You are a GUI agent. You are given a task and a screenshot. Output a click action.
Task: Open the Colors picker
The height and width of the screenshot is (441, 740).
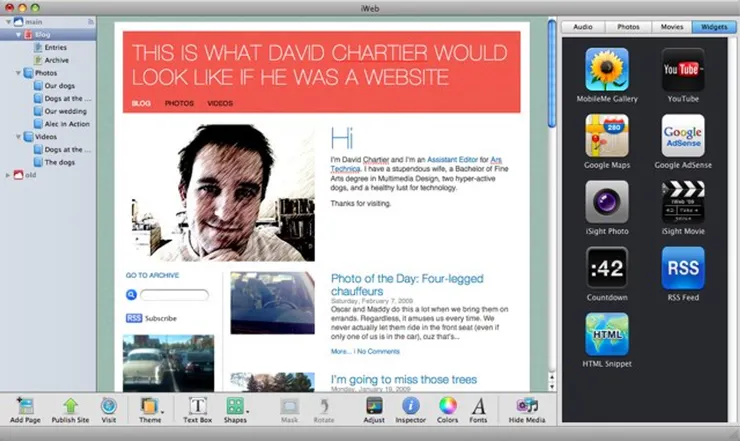coord(447,410)
